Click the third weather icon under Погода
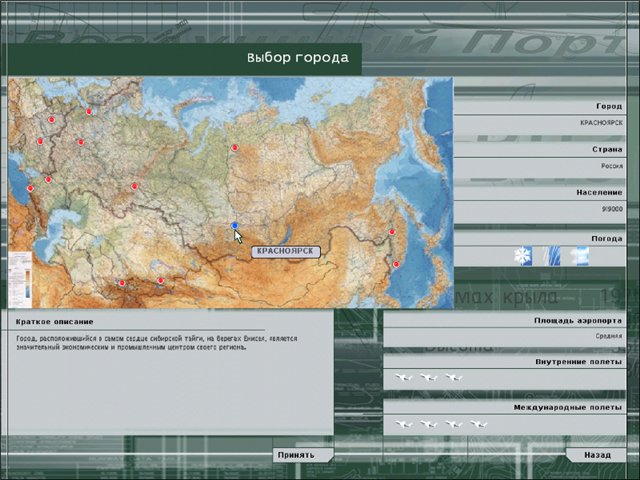 (579, 256)
